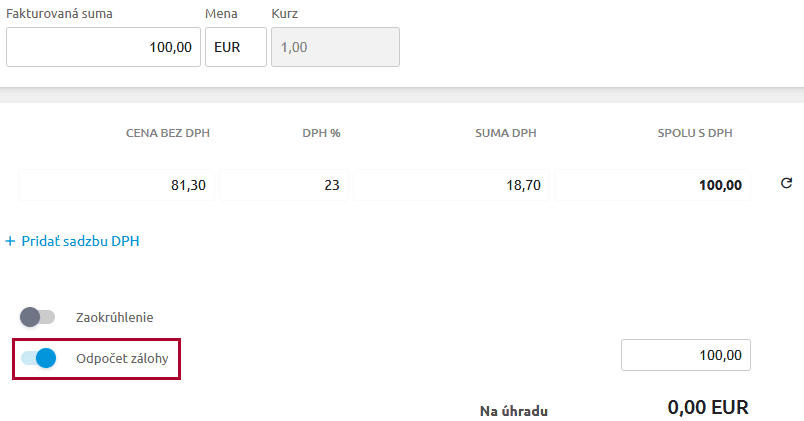Click the Spolu s DPH field in the VAT row

(x=652, y=185)
